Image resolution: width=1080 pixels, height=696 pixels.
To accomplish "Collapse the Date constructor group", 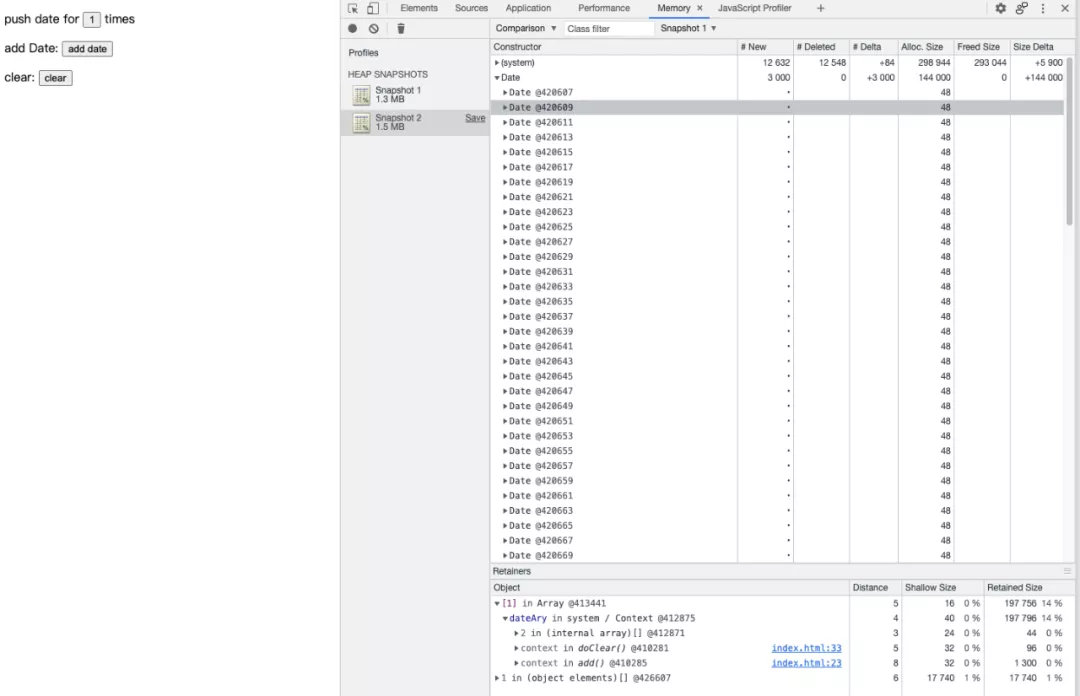I will click(x=497, y=78).
